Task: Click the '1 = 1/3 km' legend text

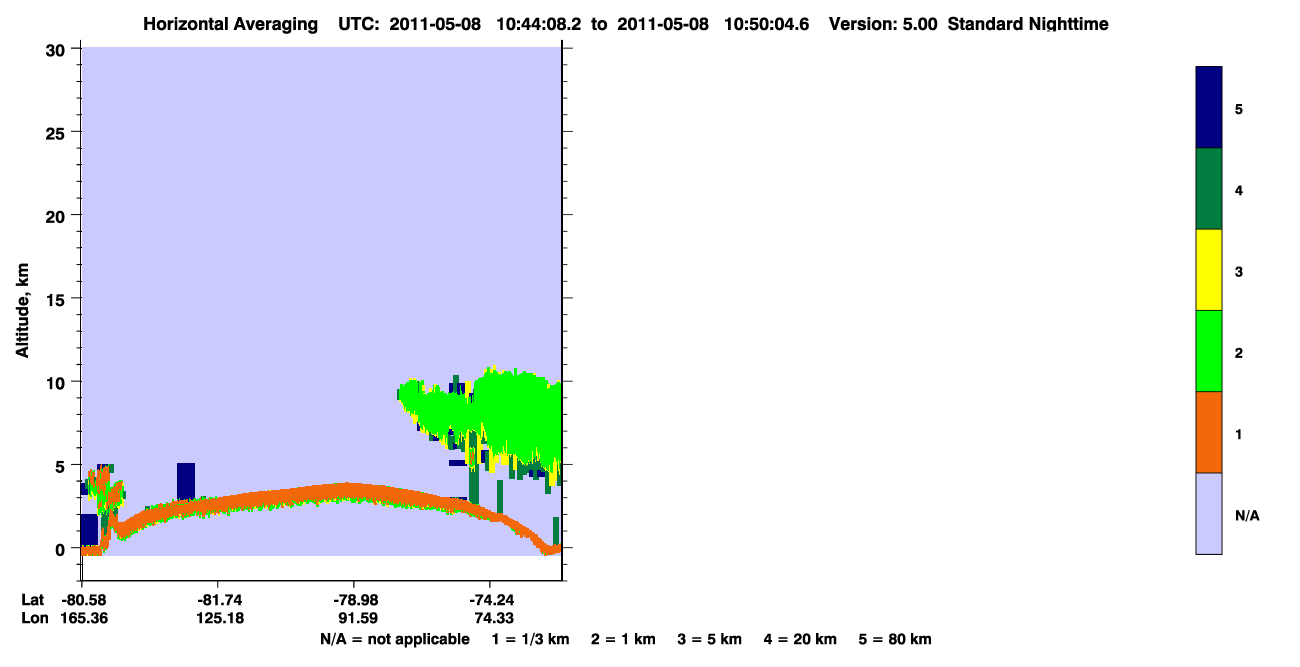Action: pyautogui.click(x=531, y=639)
